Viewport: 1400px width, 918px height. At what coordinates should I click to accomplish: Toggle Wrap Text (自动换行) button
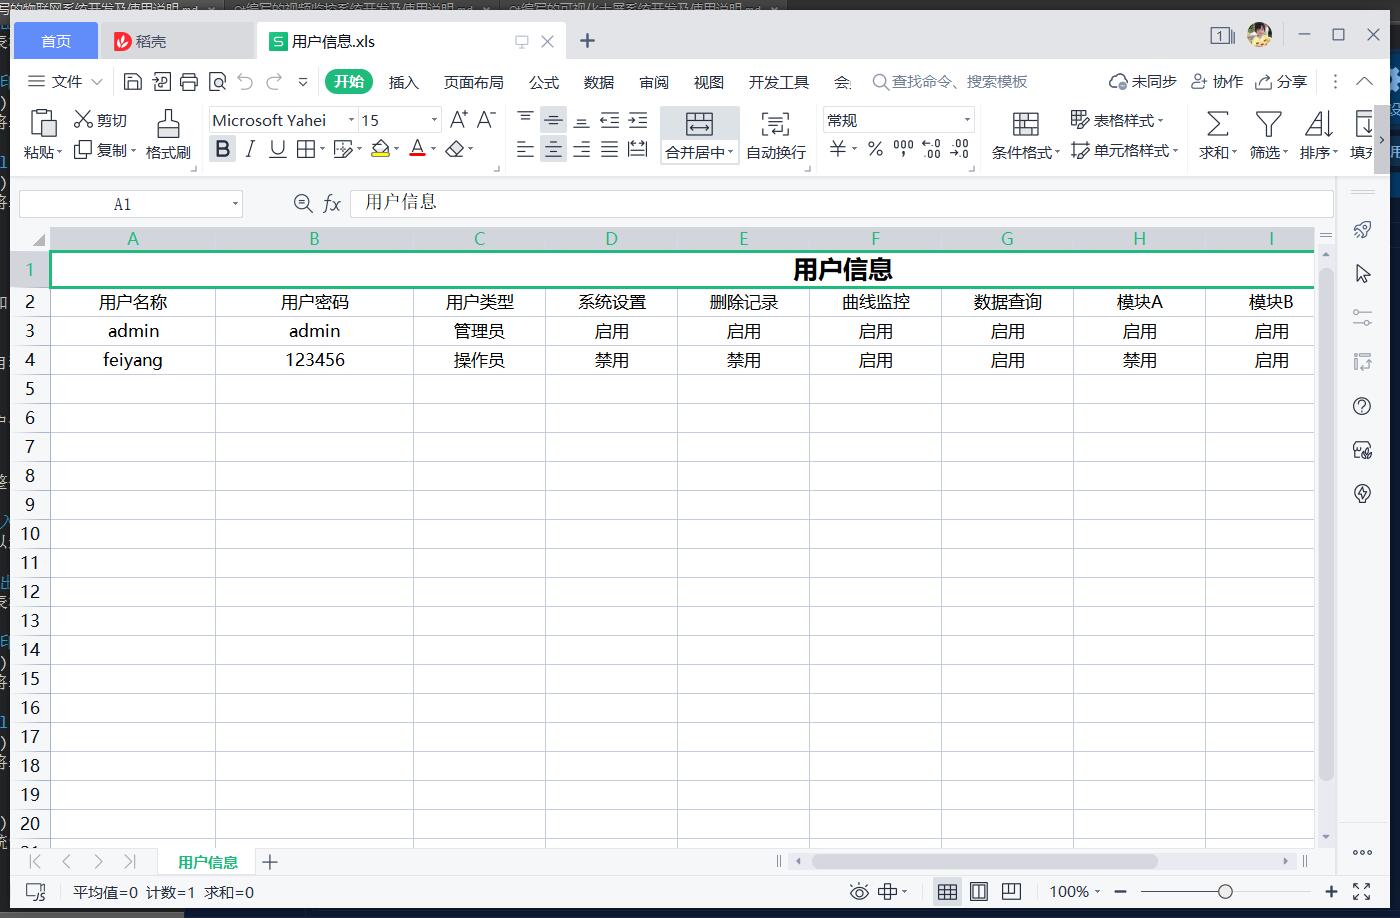coord(775,124)
